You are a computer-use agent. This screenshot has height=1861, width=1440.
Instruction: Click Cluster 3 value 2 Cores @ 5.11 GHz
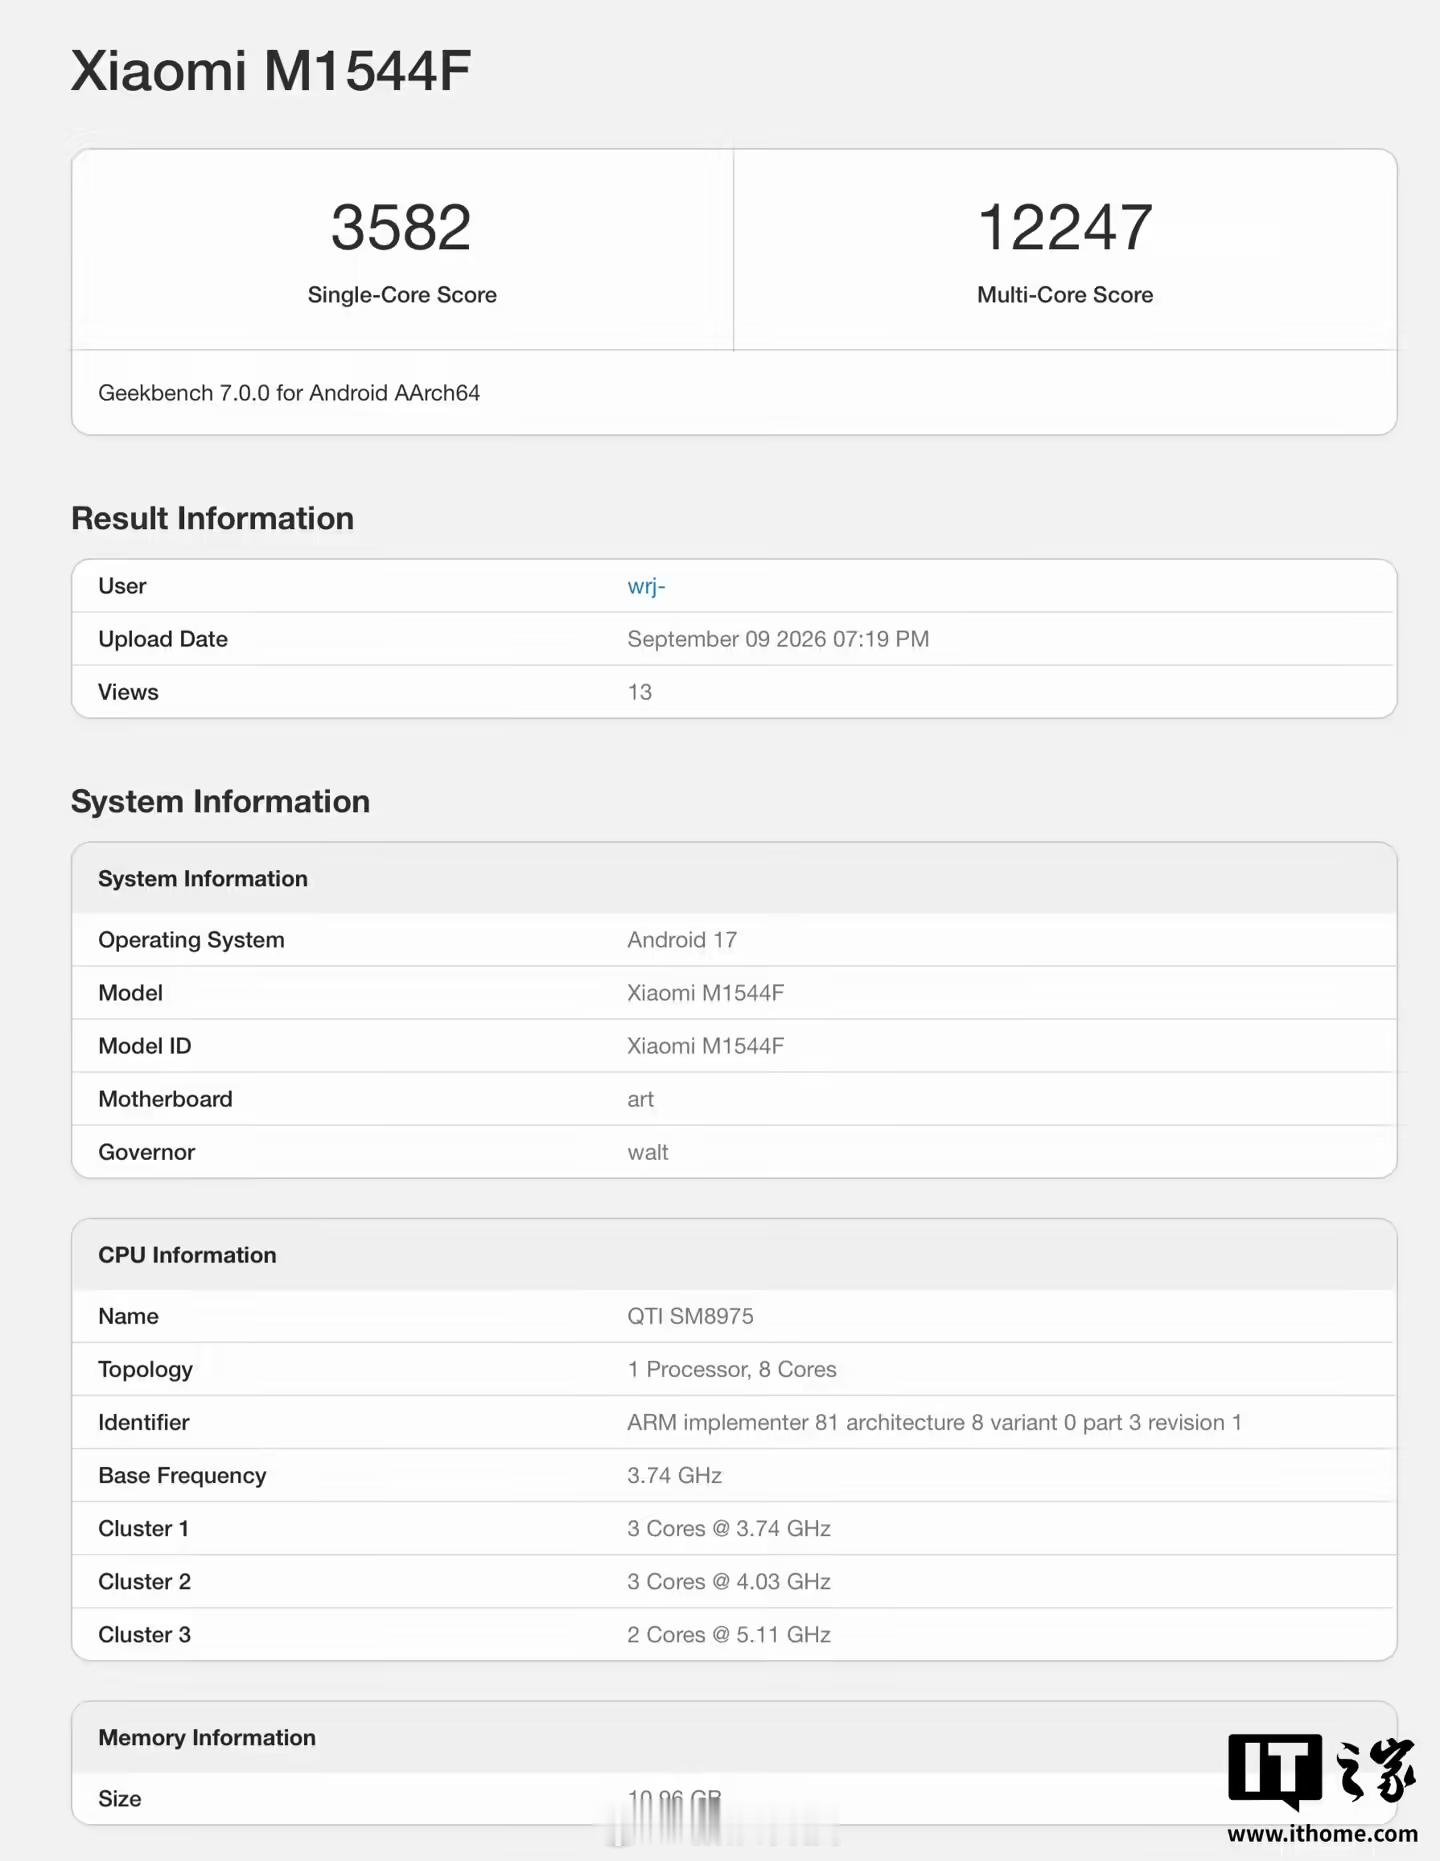(x=729, y=1634)
